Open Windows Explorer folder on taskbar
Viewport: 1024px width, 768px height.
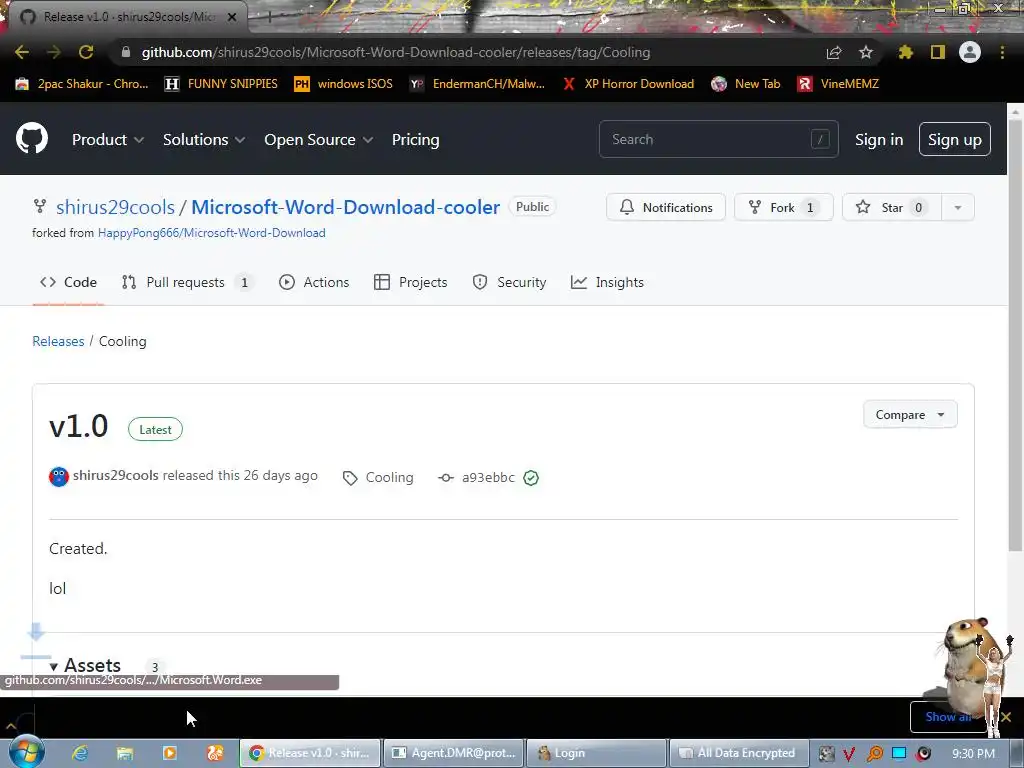[x=125, y=753]
